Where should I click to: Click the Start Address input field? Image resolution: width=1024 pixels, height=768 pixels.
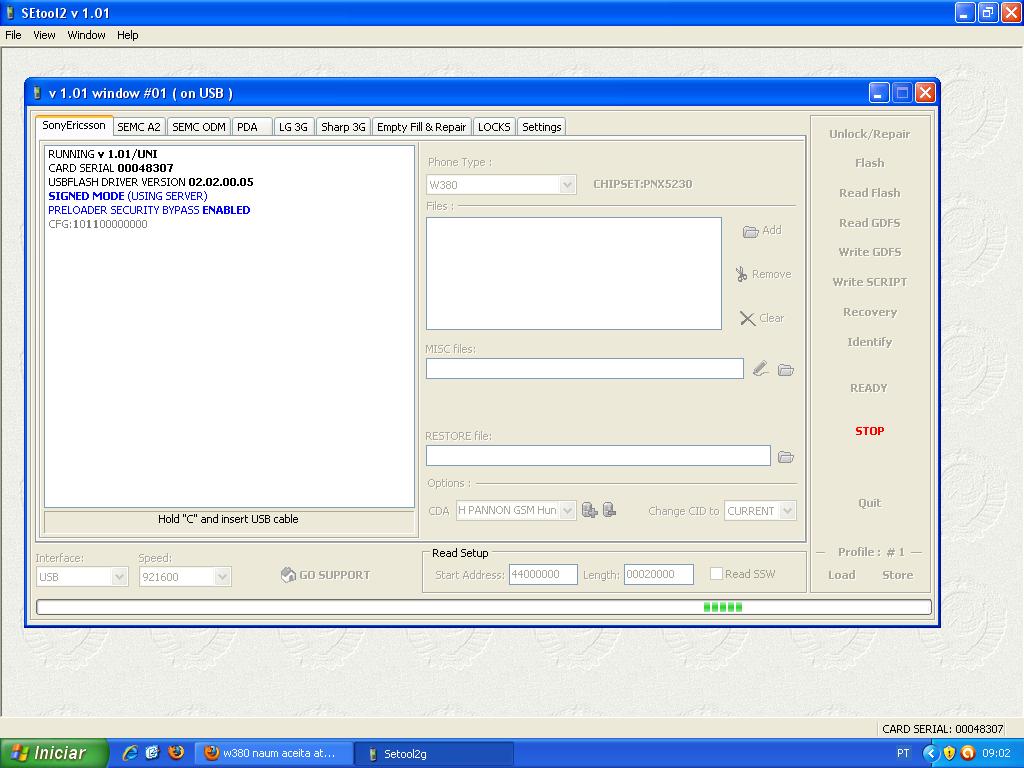[x=543, y=574]
